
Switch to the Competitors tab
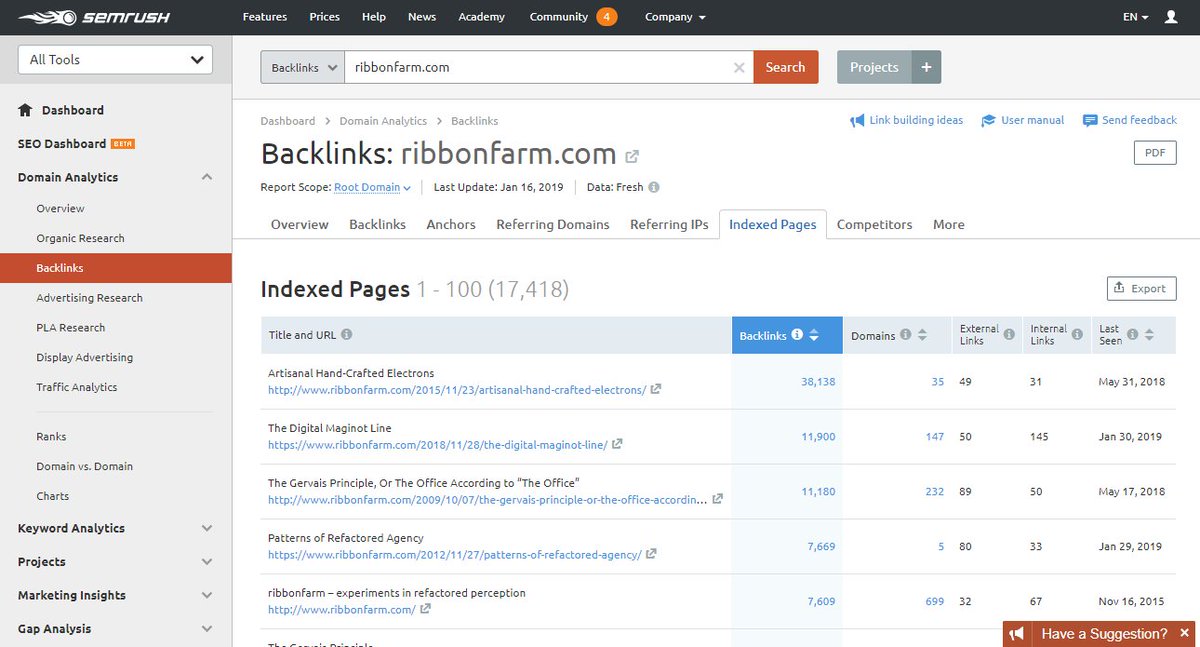point(874,224)
